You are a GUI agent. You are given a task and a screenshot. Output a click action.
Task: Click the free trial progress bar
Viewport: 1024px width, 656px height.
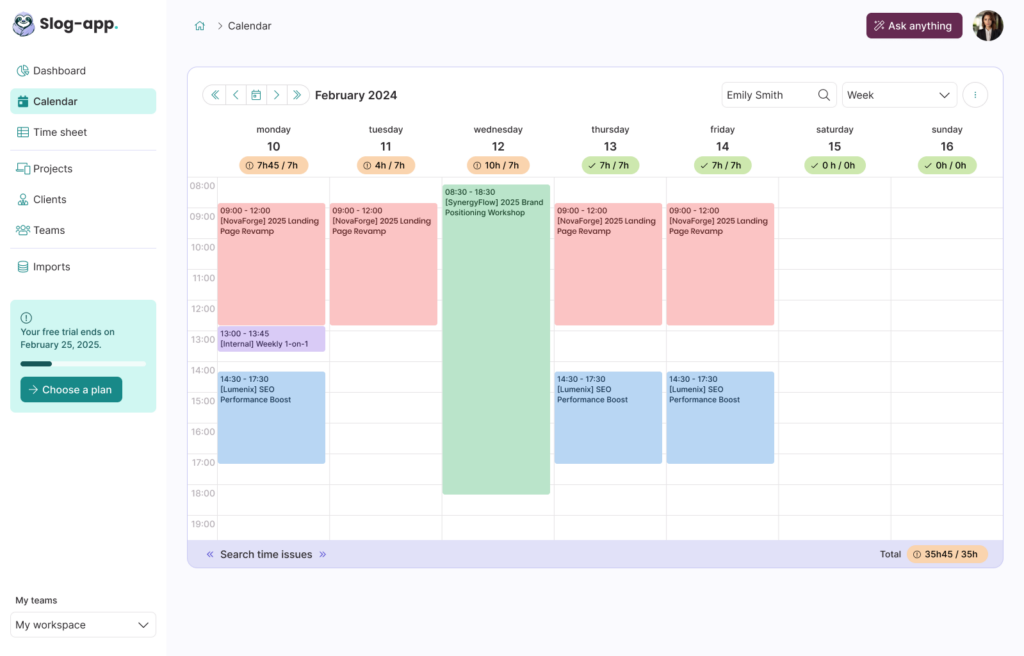click(x=83, y=364)
